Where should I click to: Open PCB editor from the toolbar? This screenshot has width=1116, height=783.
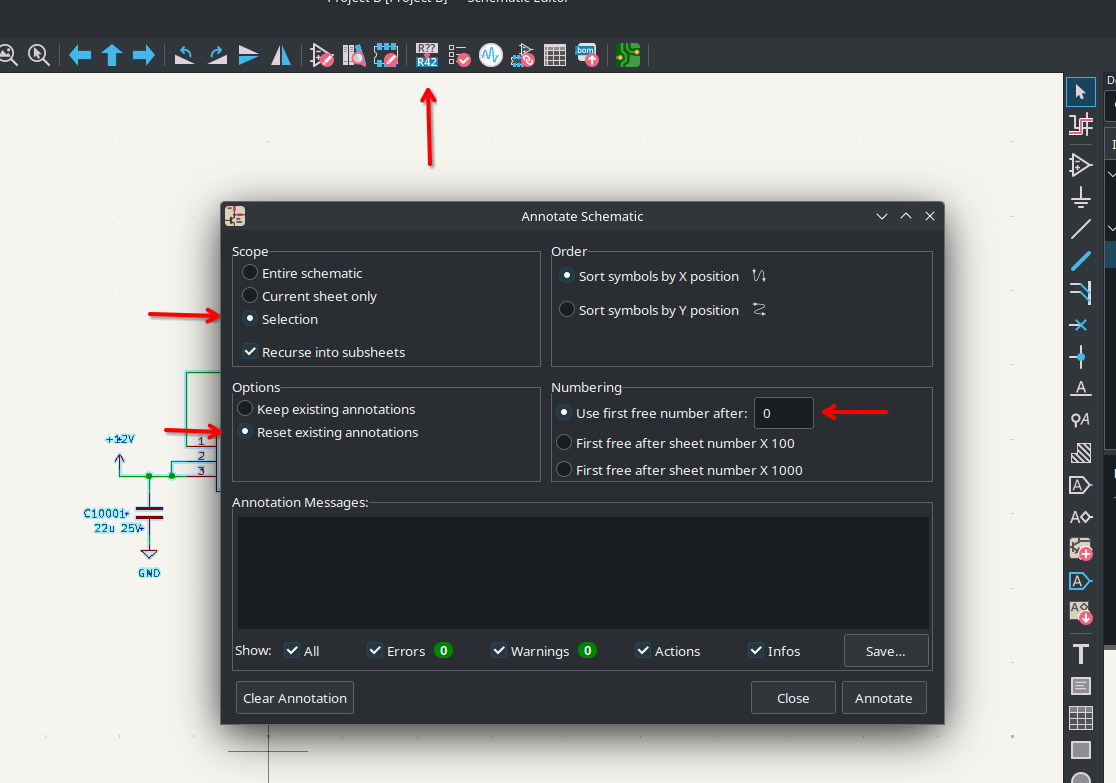pyautogui.click(x=628, y=55)
